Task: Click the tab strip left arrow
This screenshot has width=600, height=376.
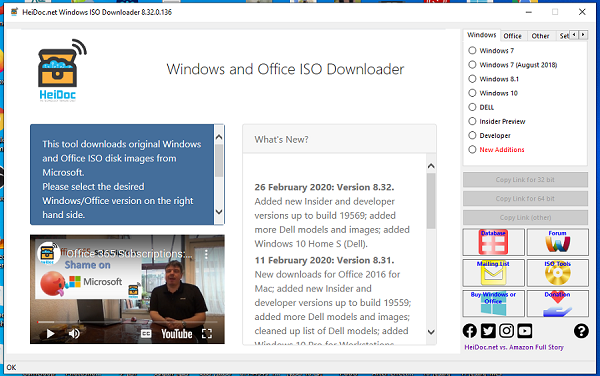Action: pyautogui.click(x=574, y=35)
